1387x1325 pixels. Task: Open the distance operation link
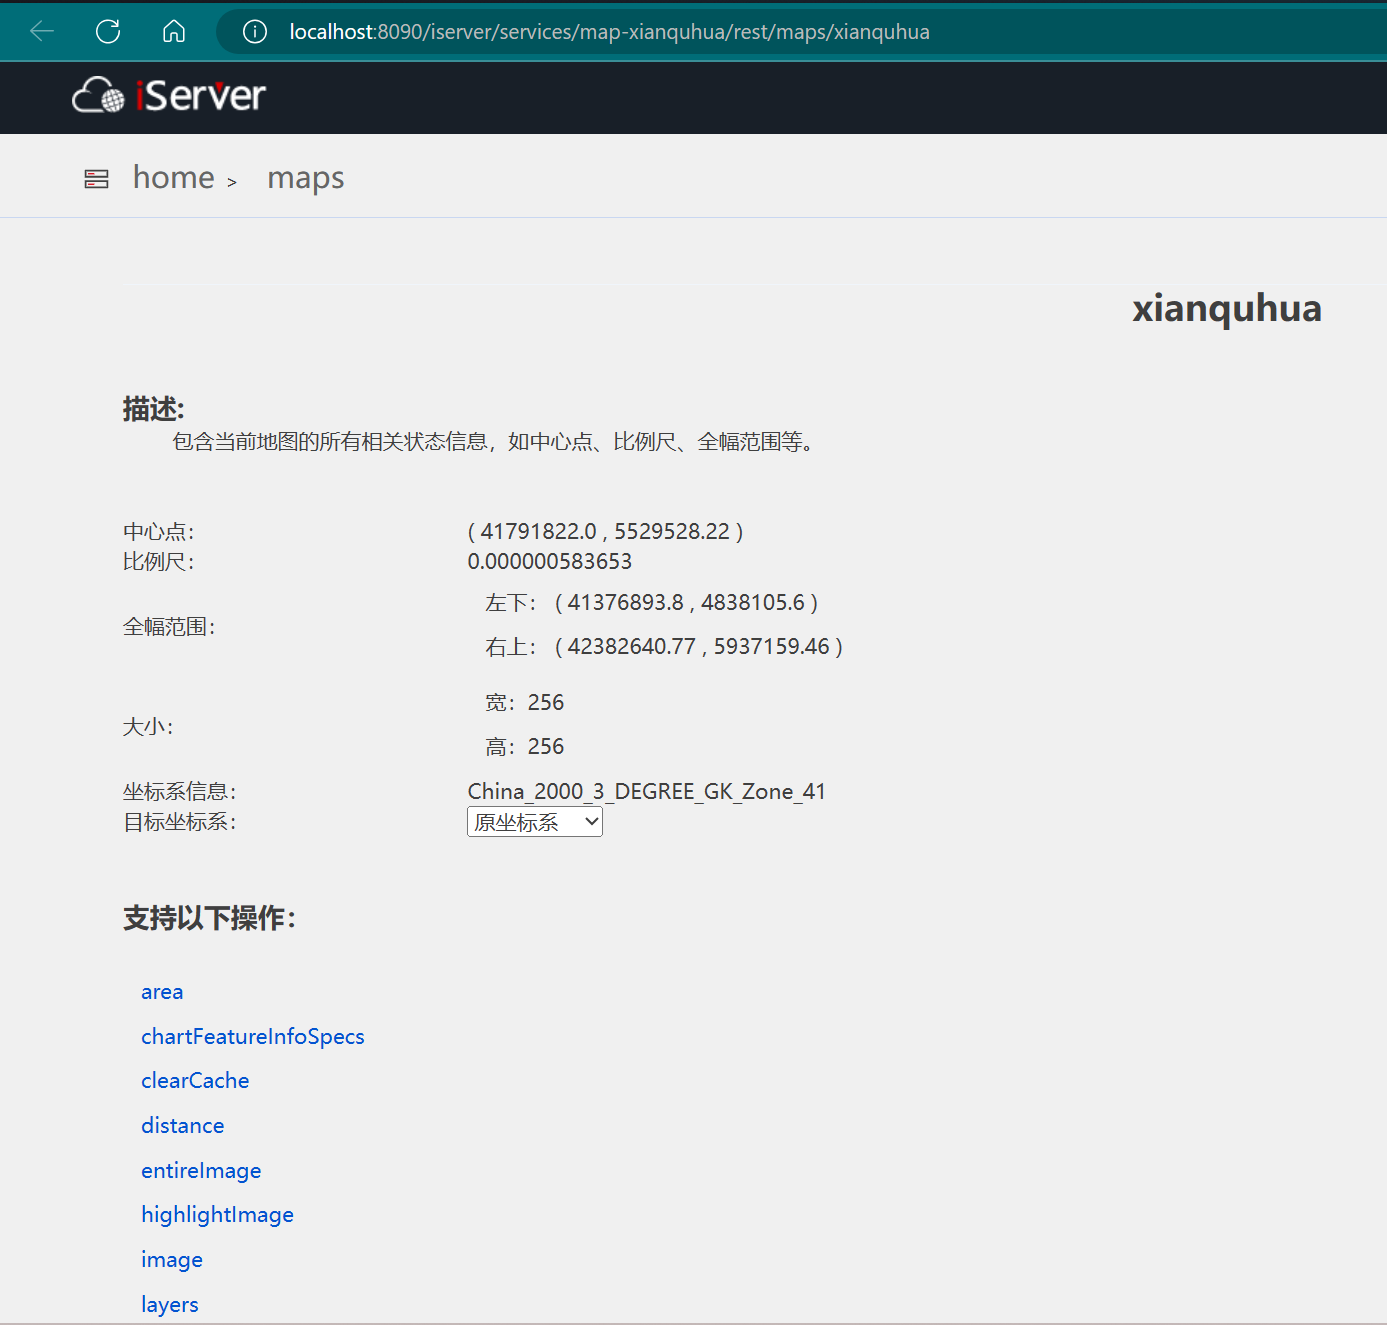pyautogui.click(x=182, y=1126)
